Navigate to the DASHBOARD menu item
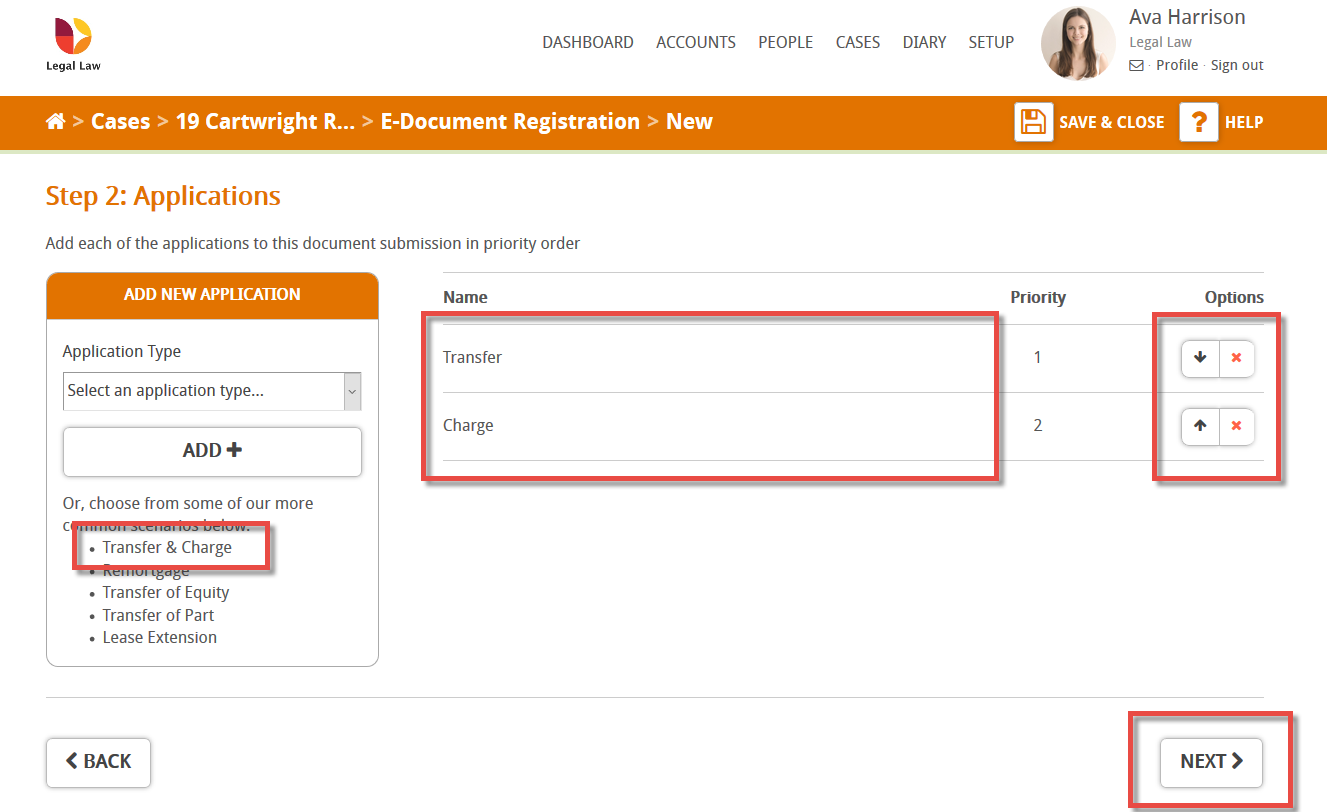 (x=588, y=42)
